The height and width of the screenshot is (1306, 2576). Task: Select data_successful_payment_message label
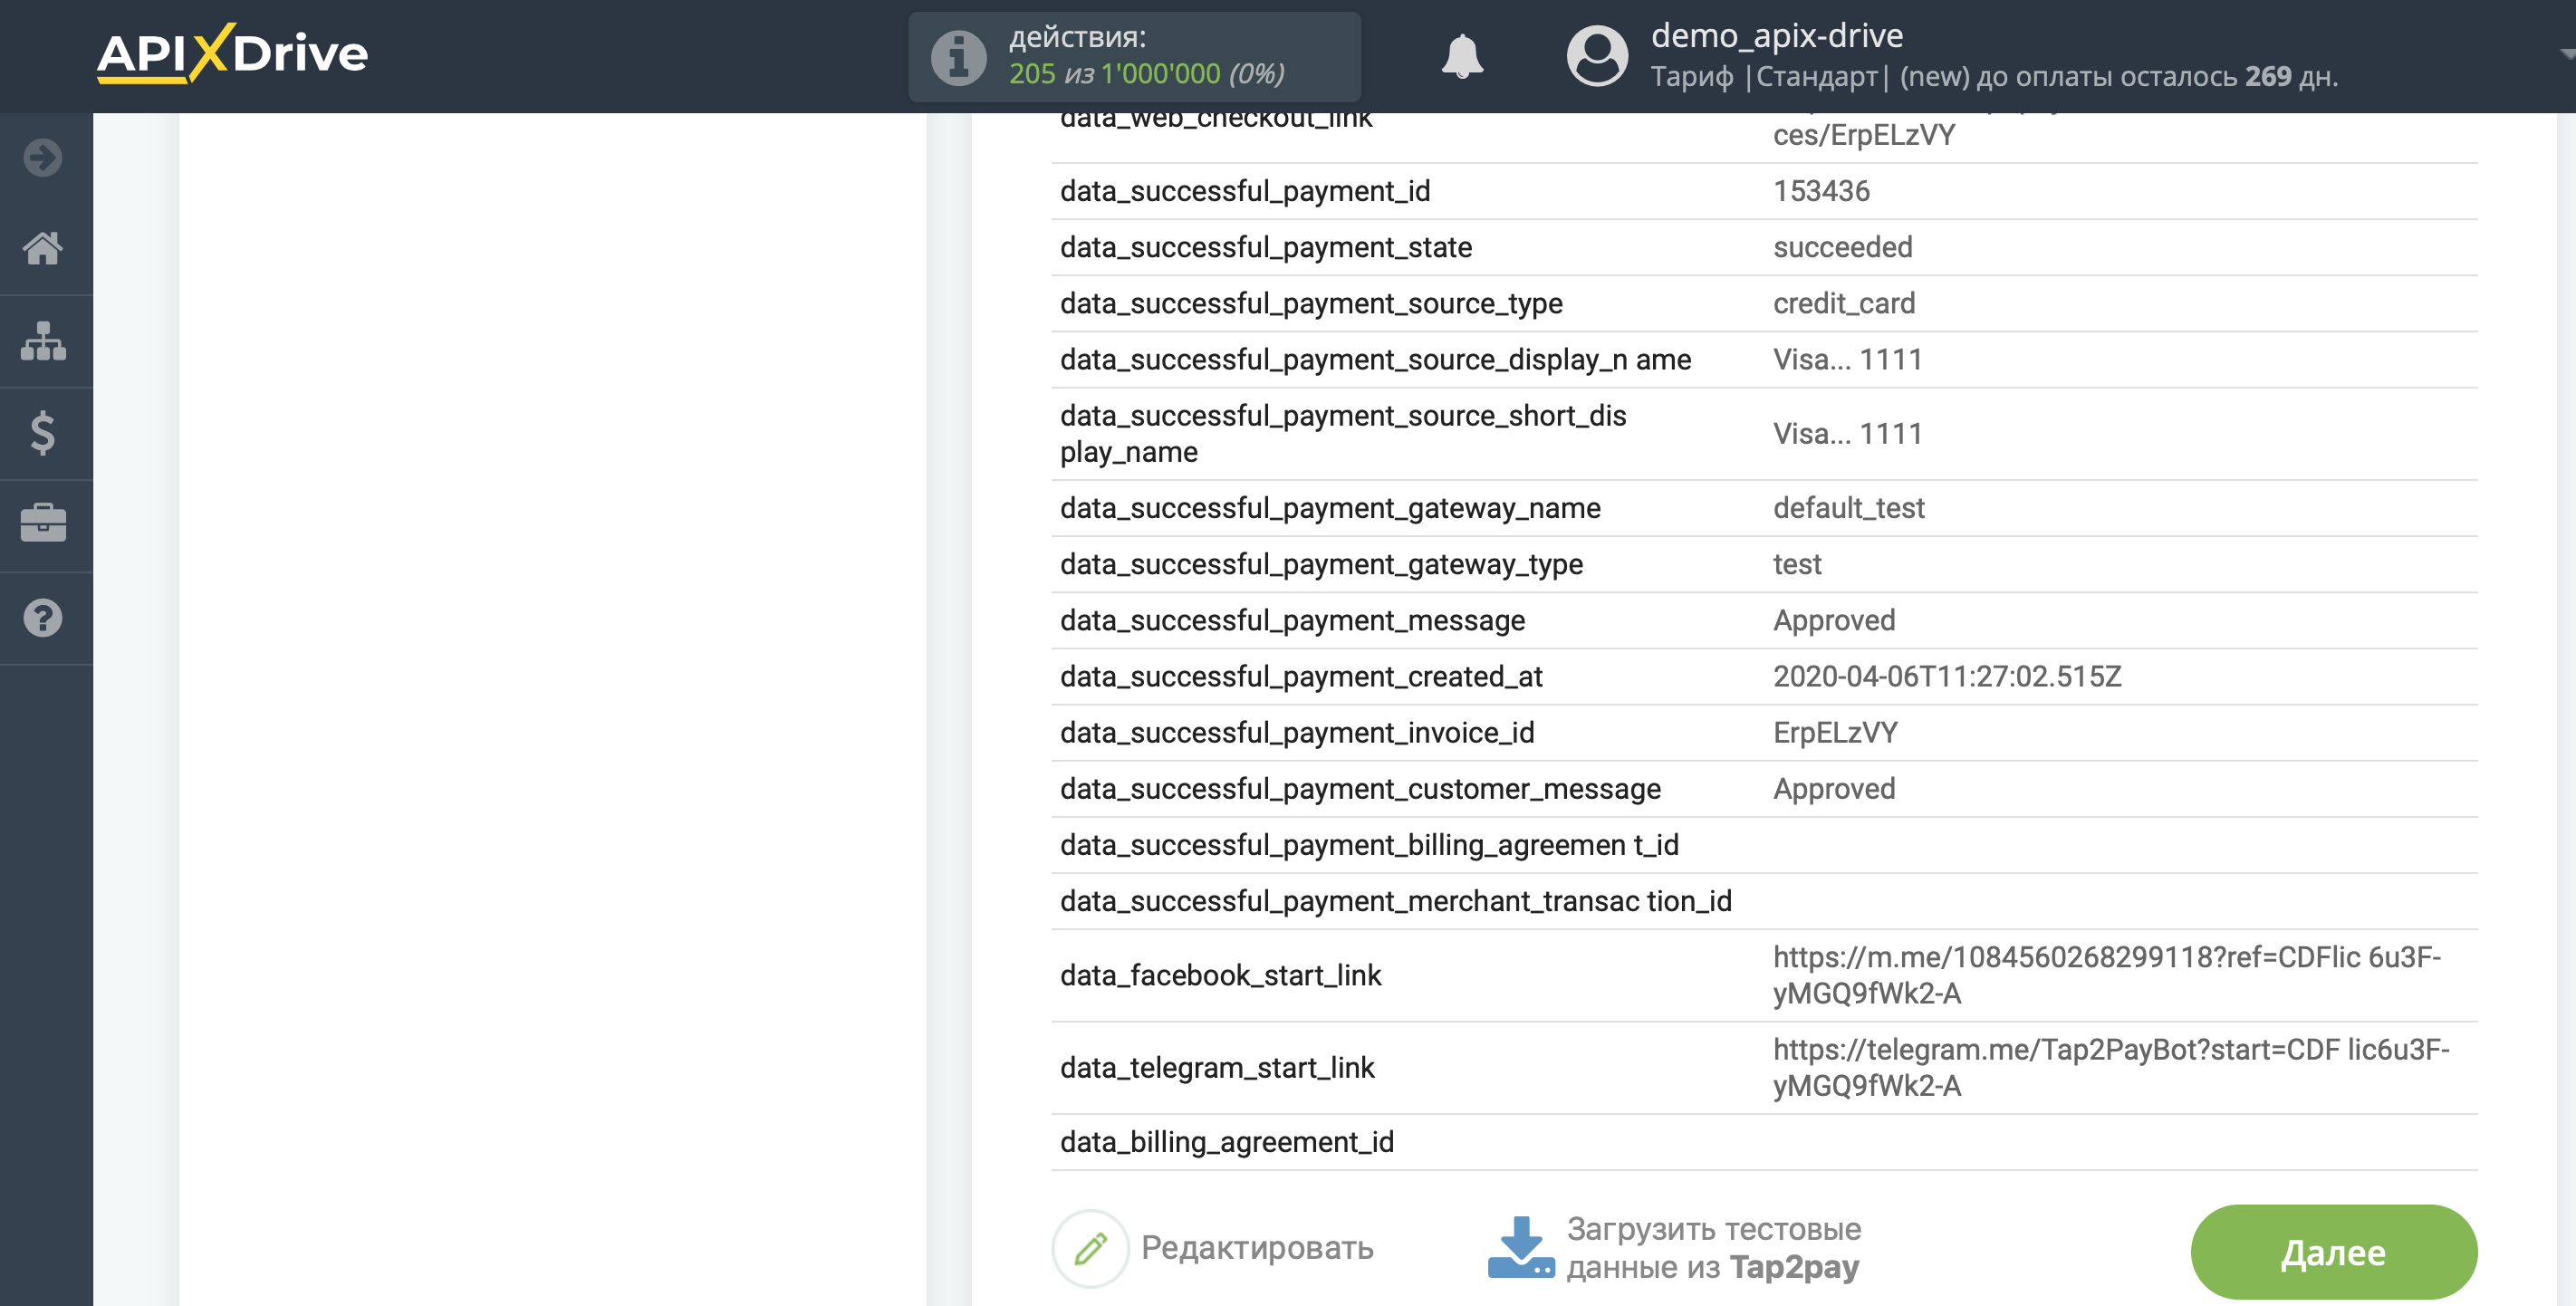[x=1292, y=620]
